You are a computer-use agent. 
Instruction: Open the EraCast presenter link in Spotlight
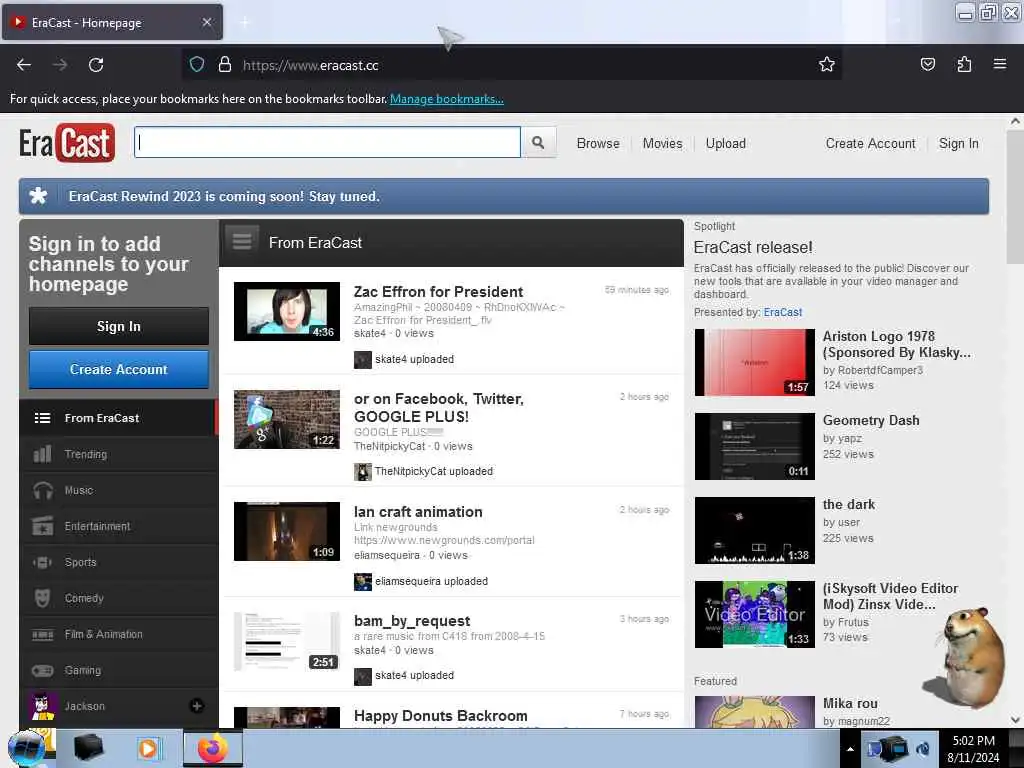(782, 312)
